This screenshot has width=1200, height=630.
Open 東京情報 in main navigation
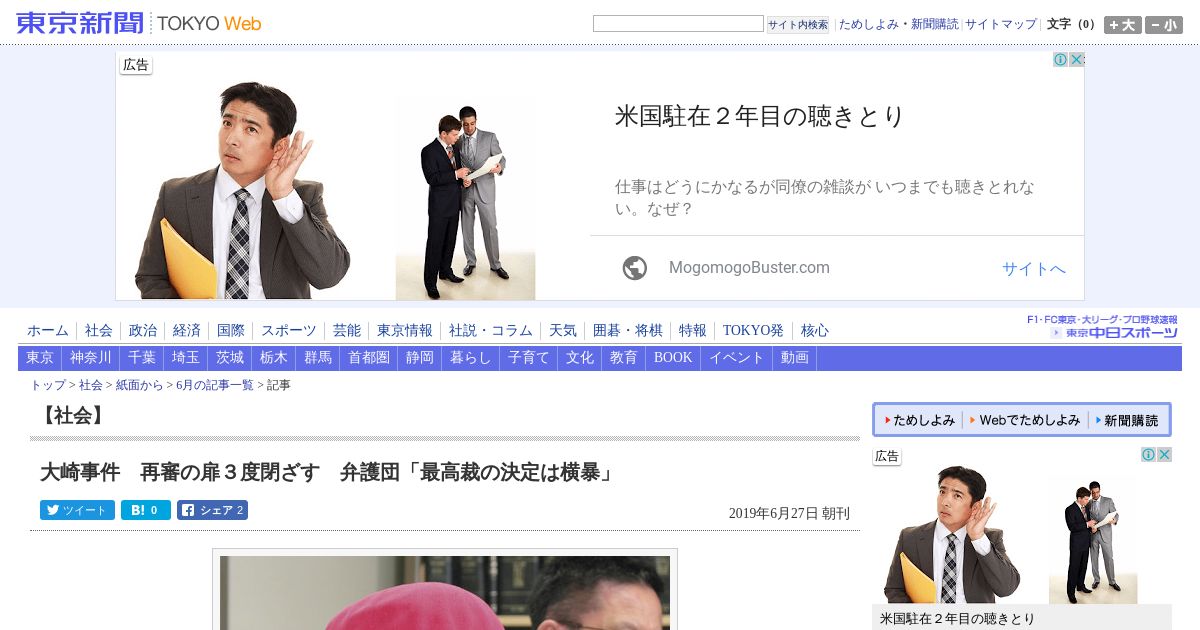[405, 330]
